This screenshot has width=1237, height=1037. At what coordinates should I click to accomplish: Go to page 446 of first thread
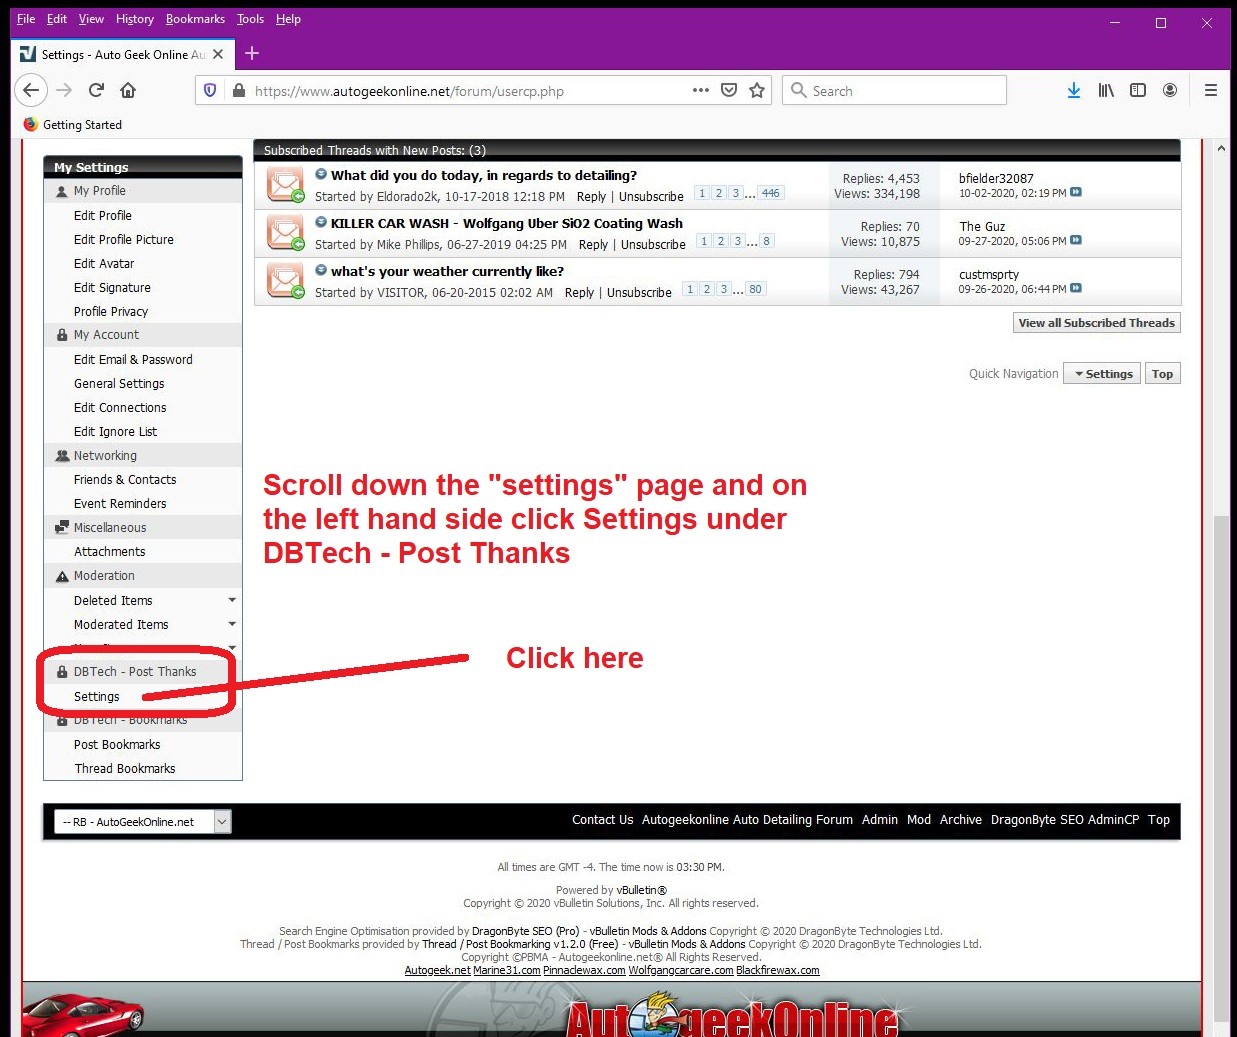(770, 193)
